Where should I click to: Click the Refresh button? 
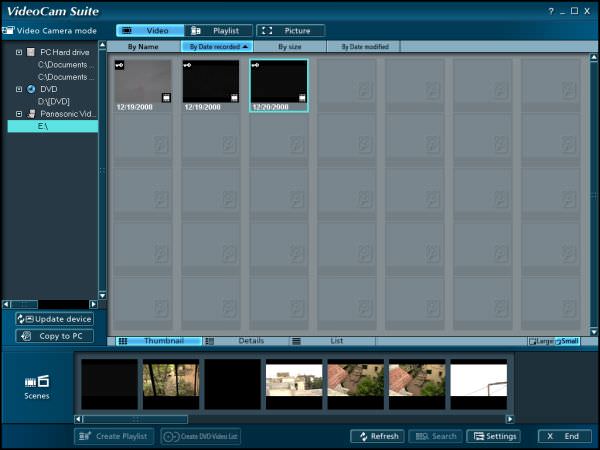377,436
